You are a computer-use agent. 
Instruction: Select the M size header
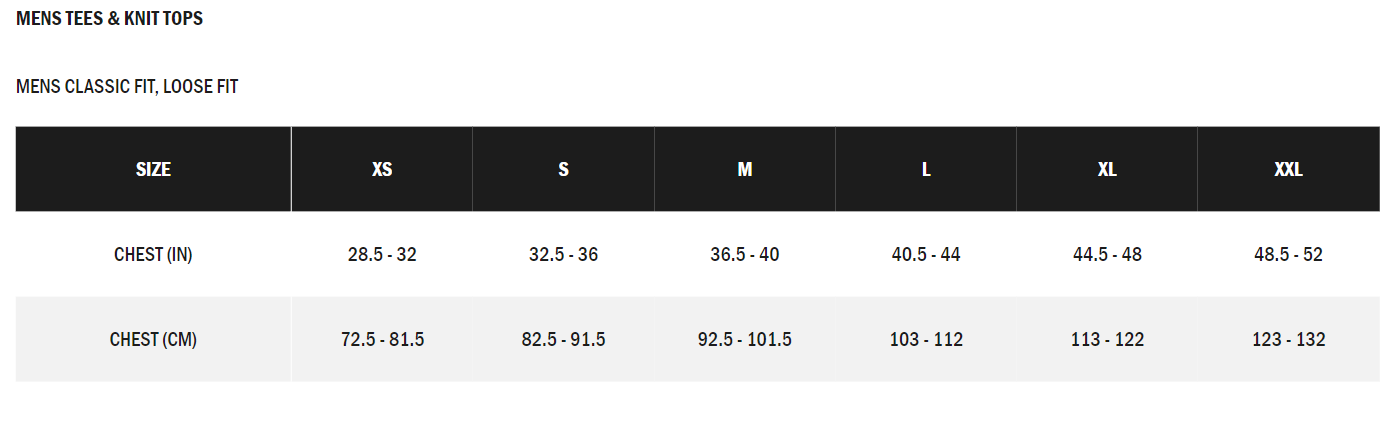tap(745, 169)
